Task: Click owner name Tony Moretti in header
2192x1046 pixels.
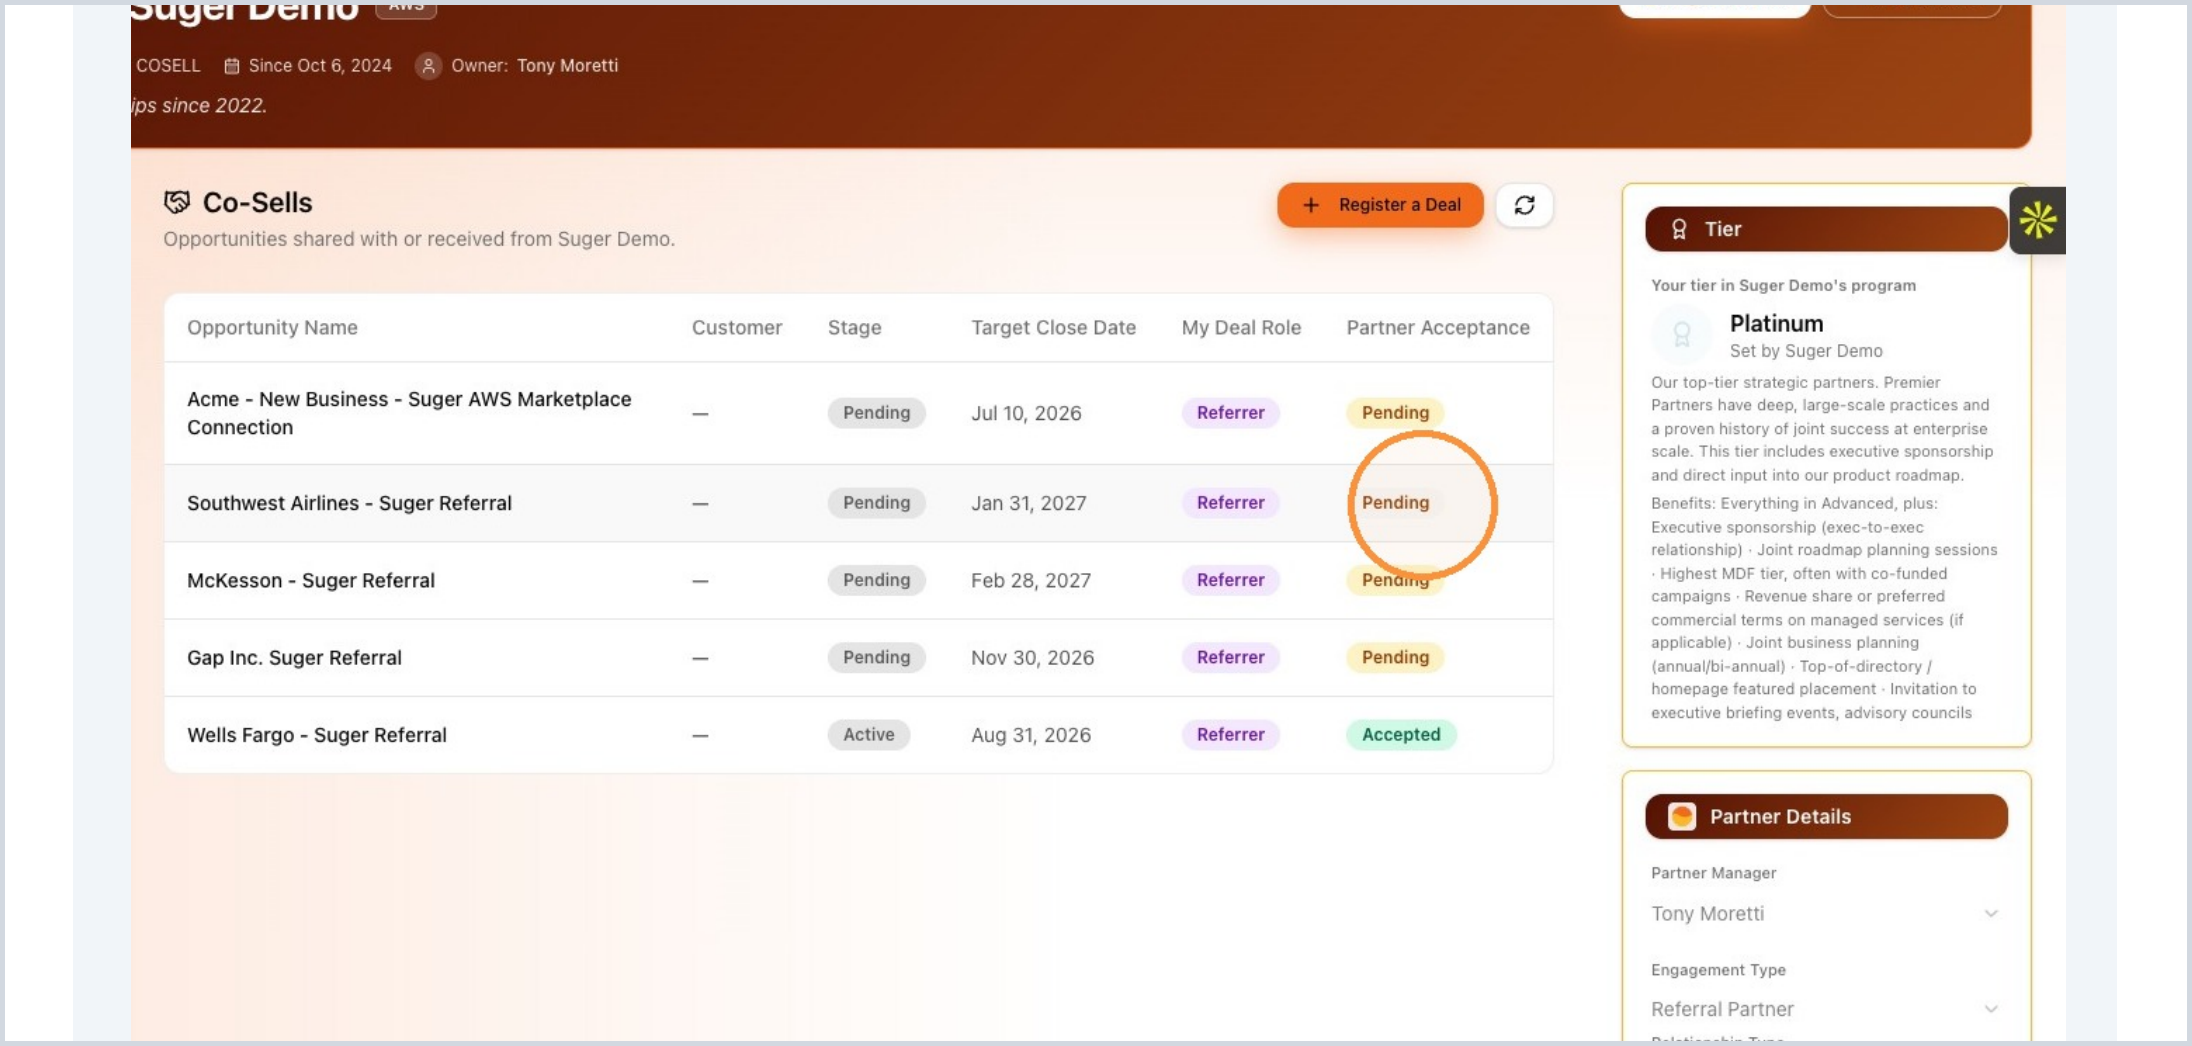Action: [567, 66]
